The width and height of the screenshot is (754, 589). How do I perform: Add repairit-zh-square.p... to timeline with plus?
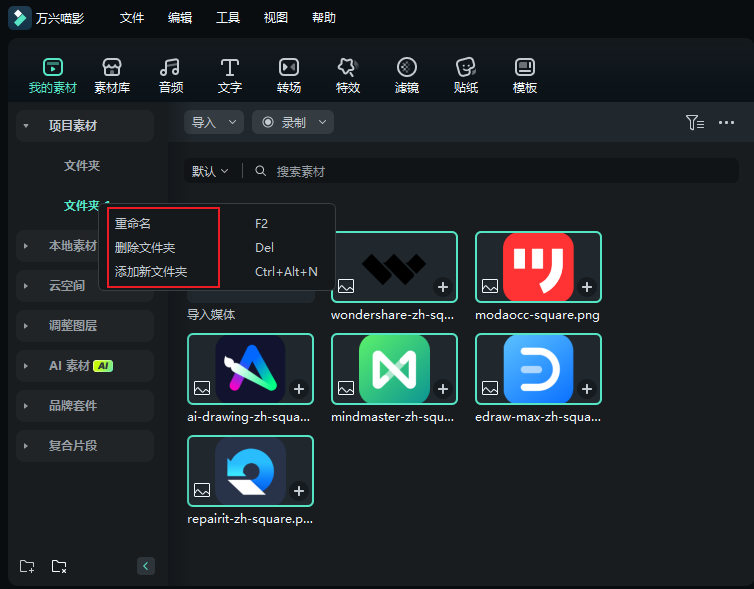click(x=299, y=491)
